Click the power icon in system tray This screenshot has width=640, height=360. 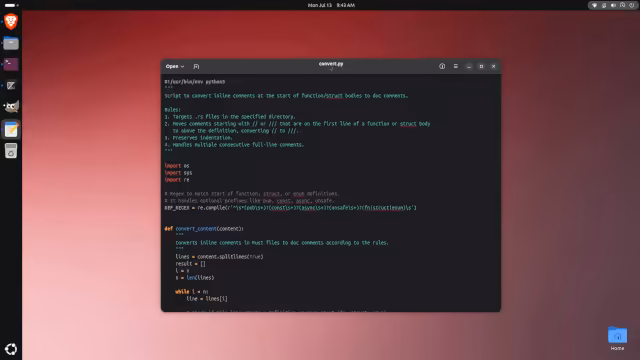[x=631, y=5]
